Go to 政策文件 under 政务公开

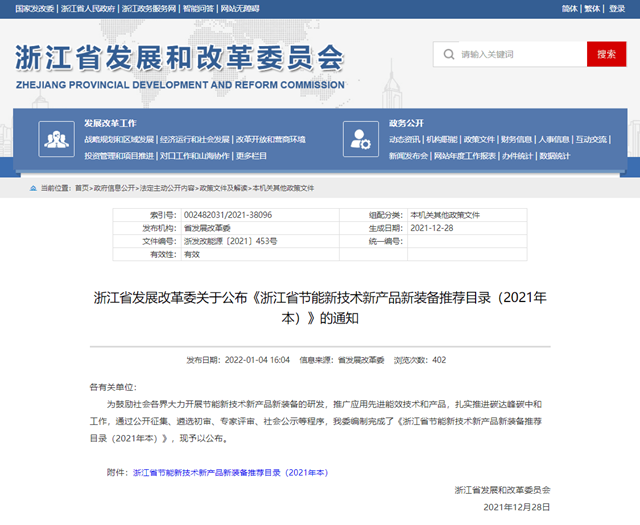(x=479, y=139)
